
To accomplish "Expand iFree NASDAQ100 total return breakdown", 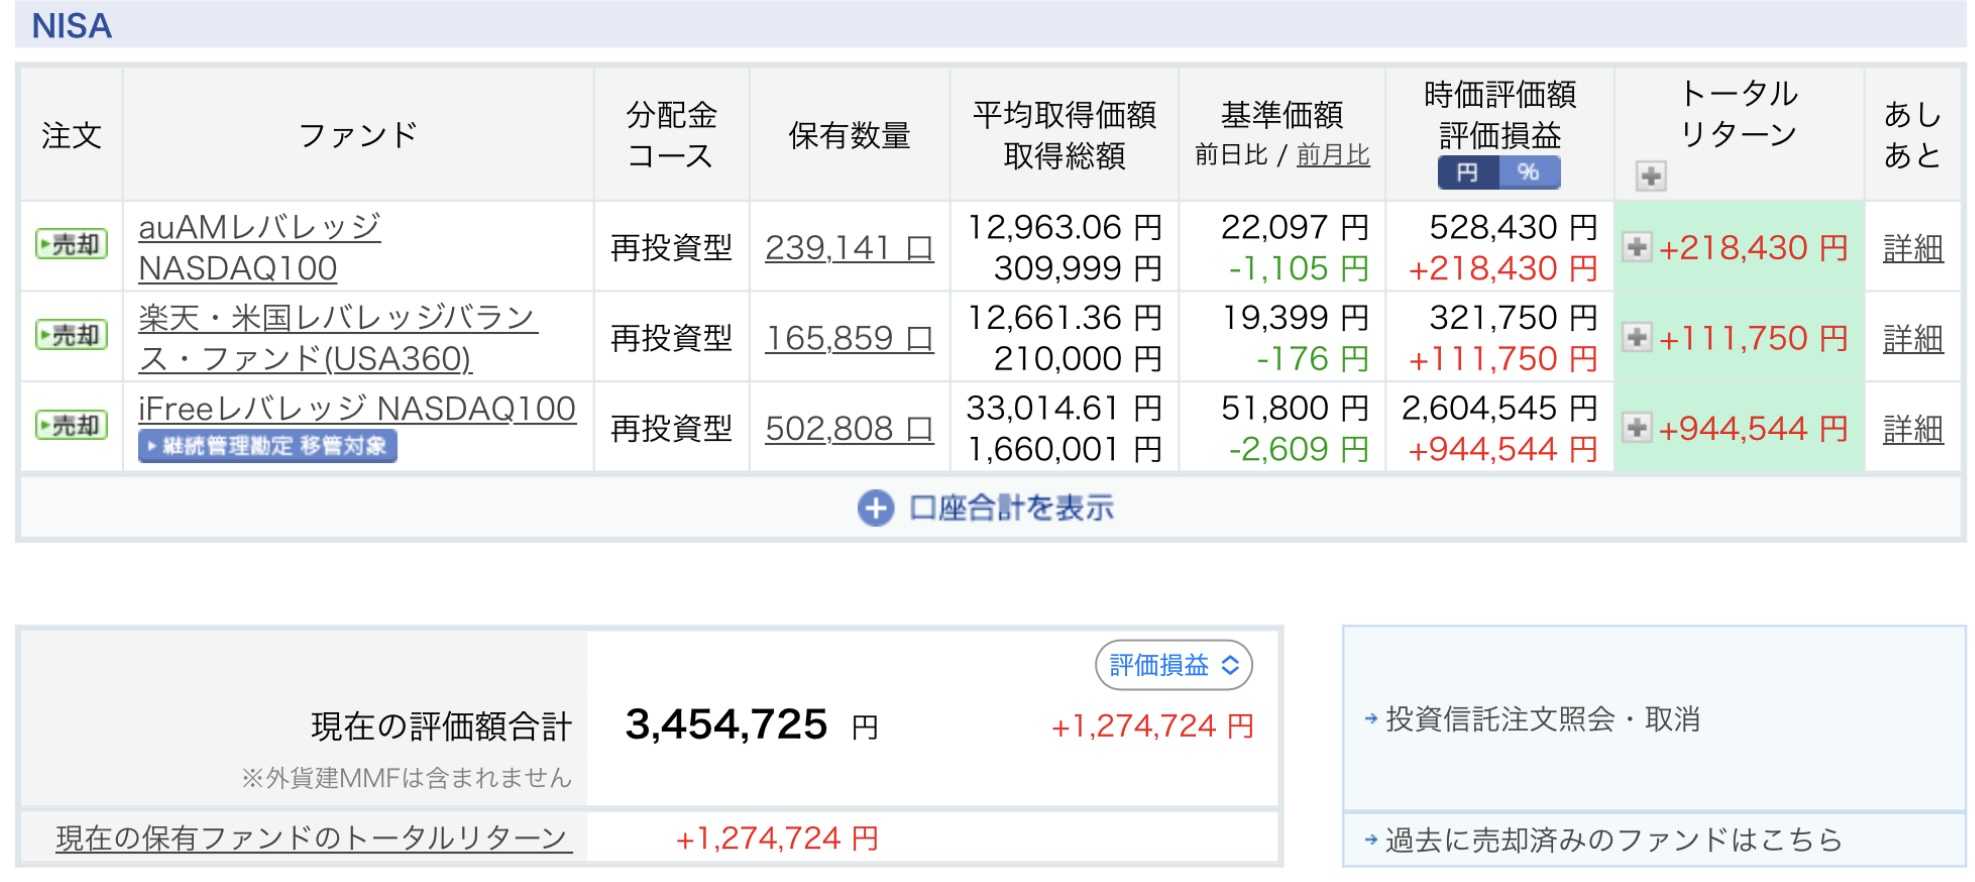I will point(1636,428).
